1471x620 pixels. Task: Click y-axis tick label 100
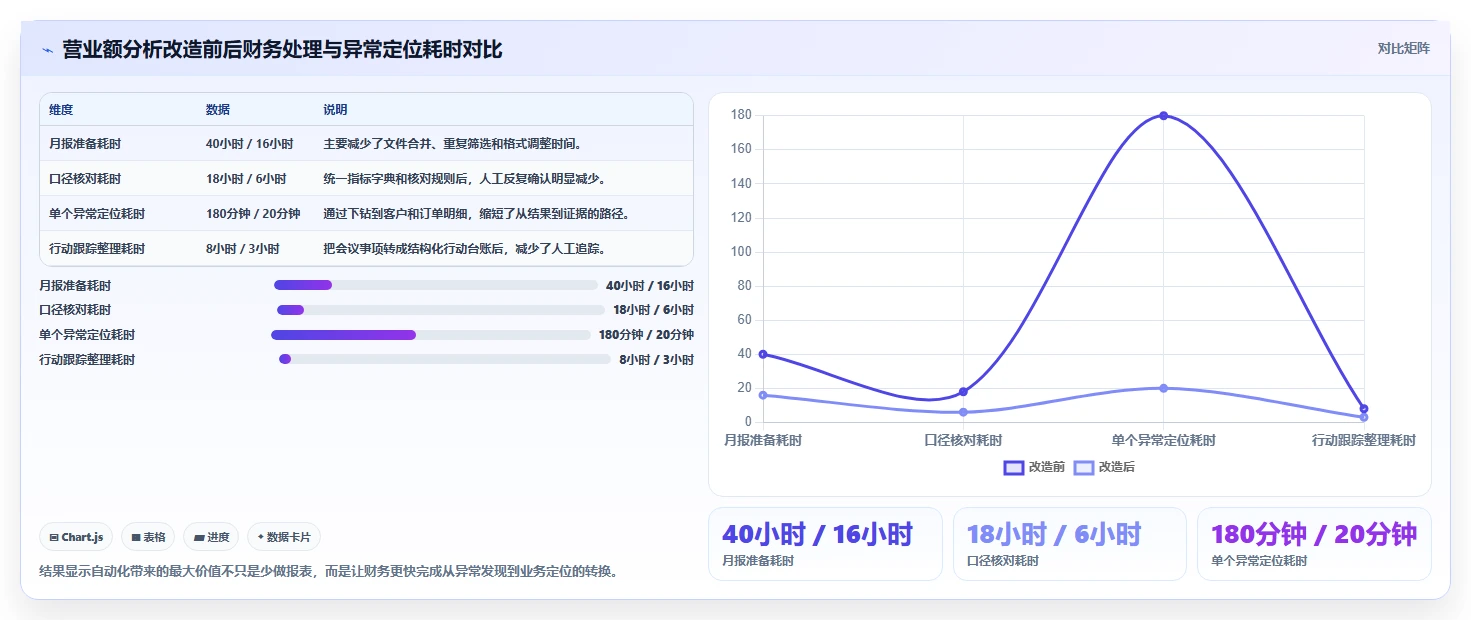pos(741,252)
